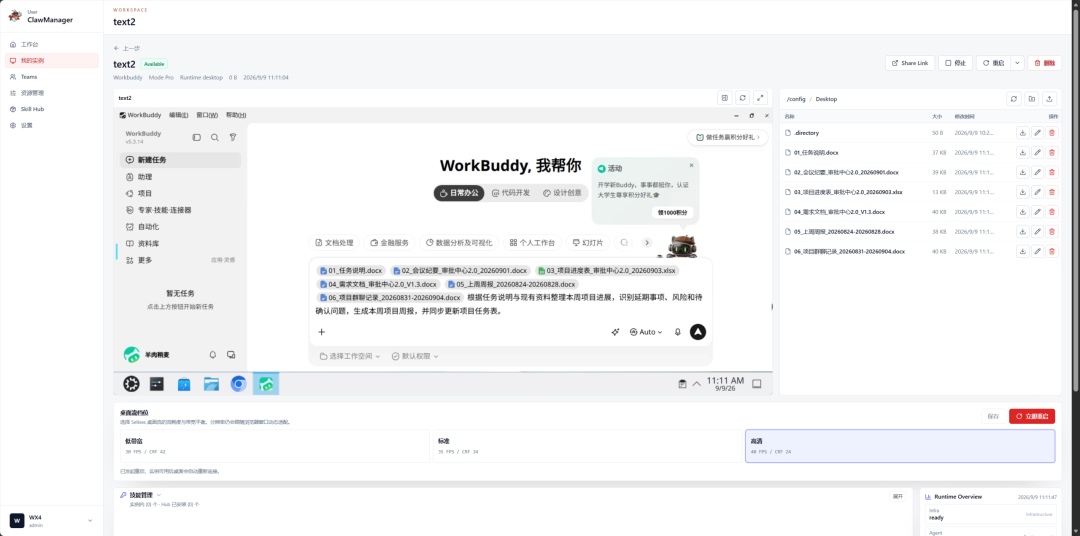Switch to 日常办公 mode tab
The image size is (1080, 536).
pyautogui.click(x=459, y=193)
